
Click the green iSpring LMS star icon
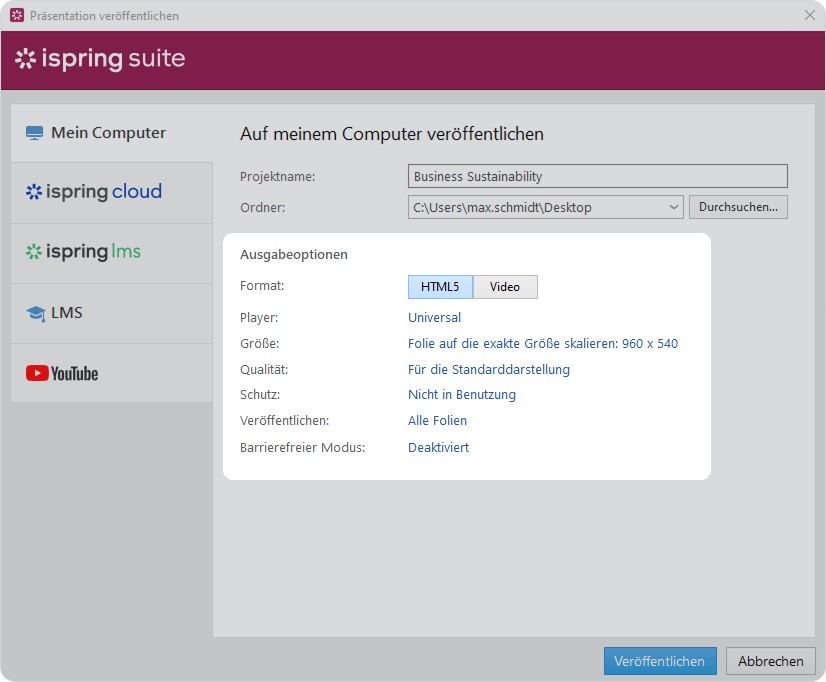(x=34, y=252)
